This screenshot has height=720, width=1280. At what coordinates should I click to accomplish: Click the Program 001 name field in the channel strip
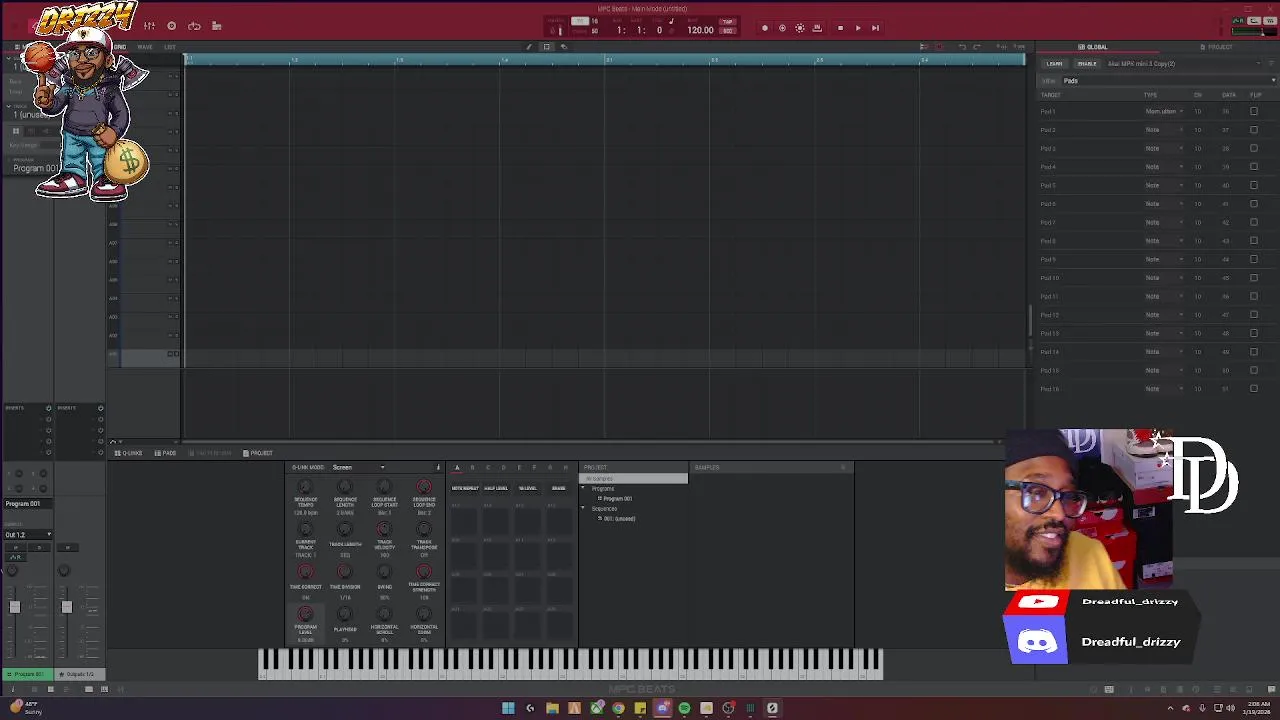(x=28, y=504)
